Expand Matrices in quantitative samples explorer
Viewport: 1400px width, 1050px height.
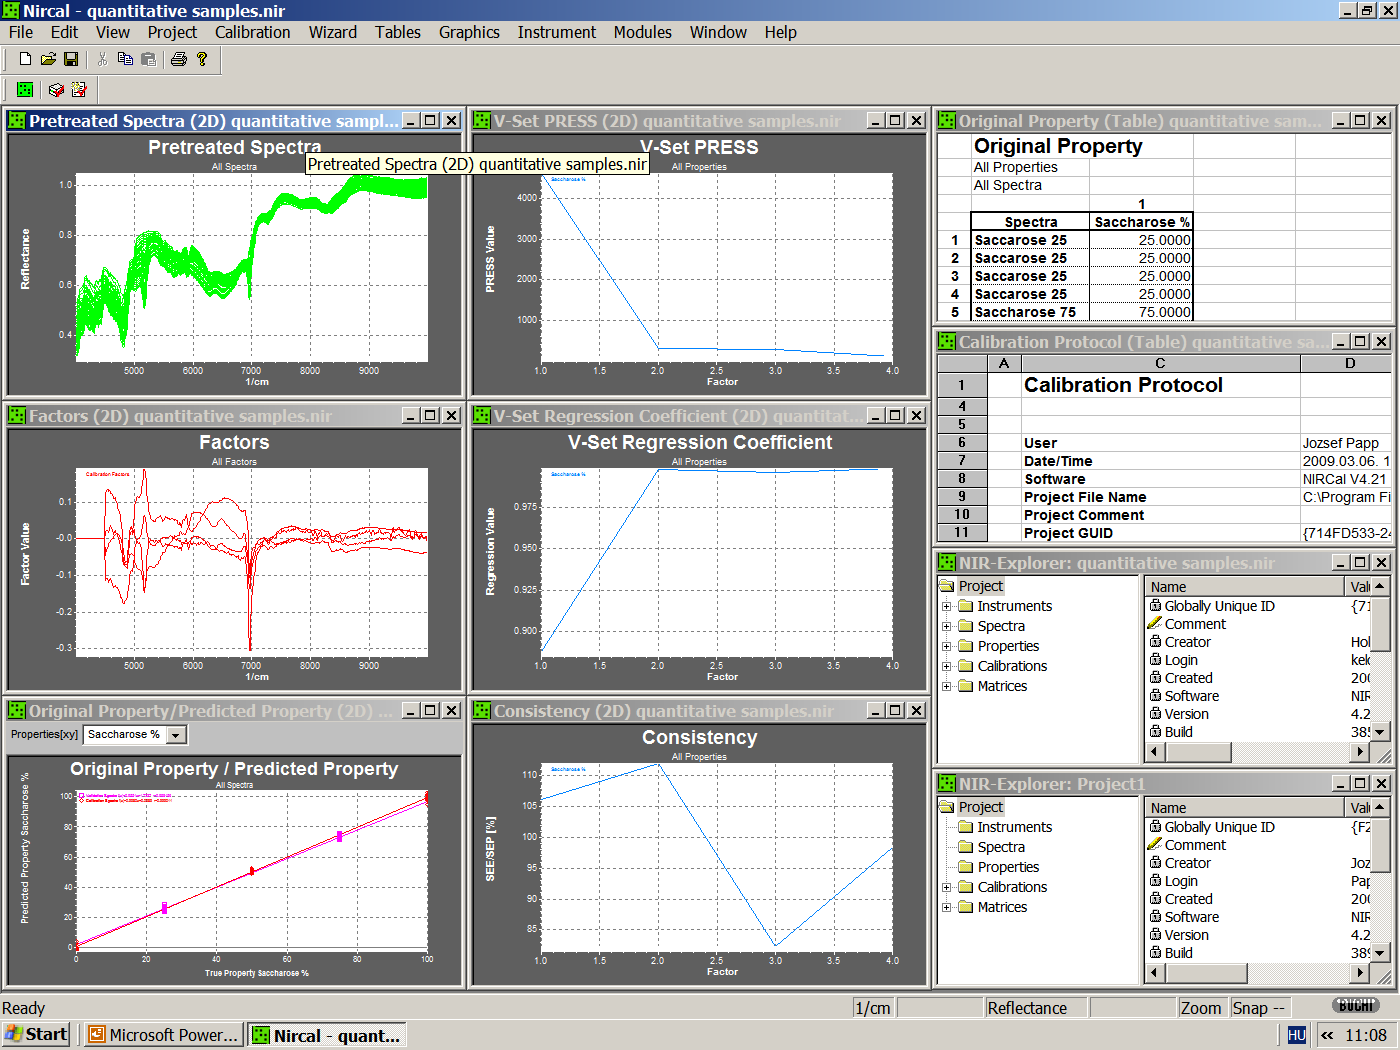tap(946, 686)
